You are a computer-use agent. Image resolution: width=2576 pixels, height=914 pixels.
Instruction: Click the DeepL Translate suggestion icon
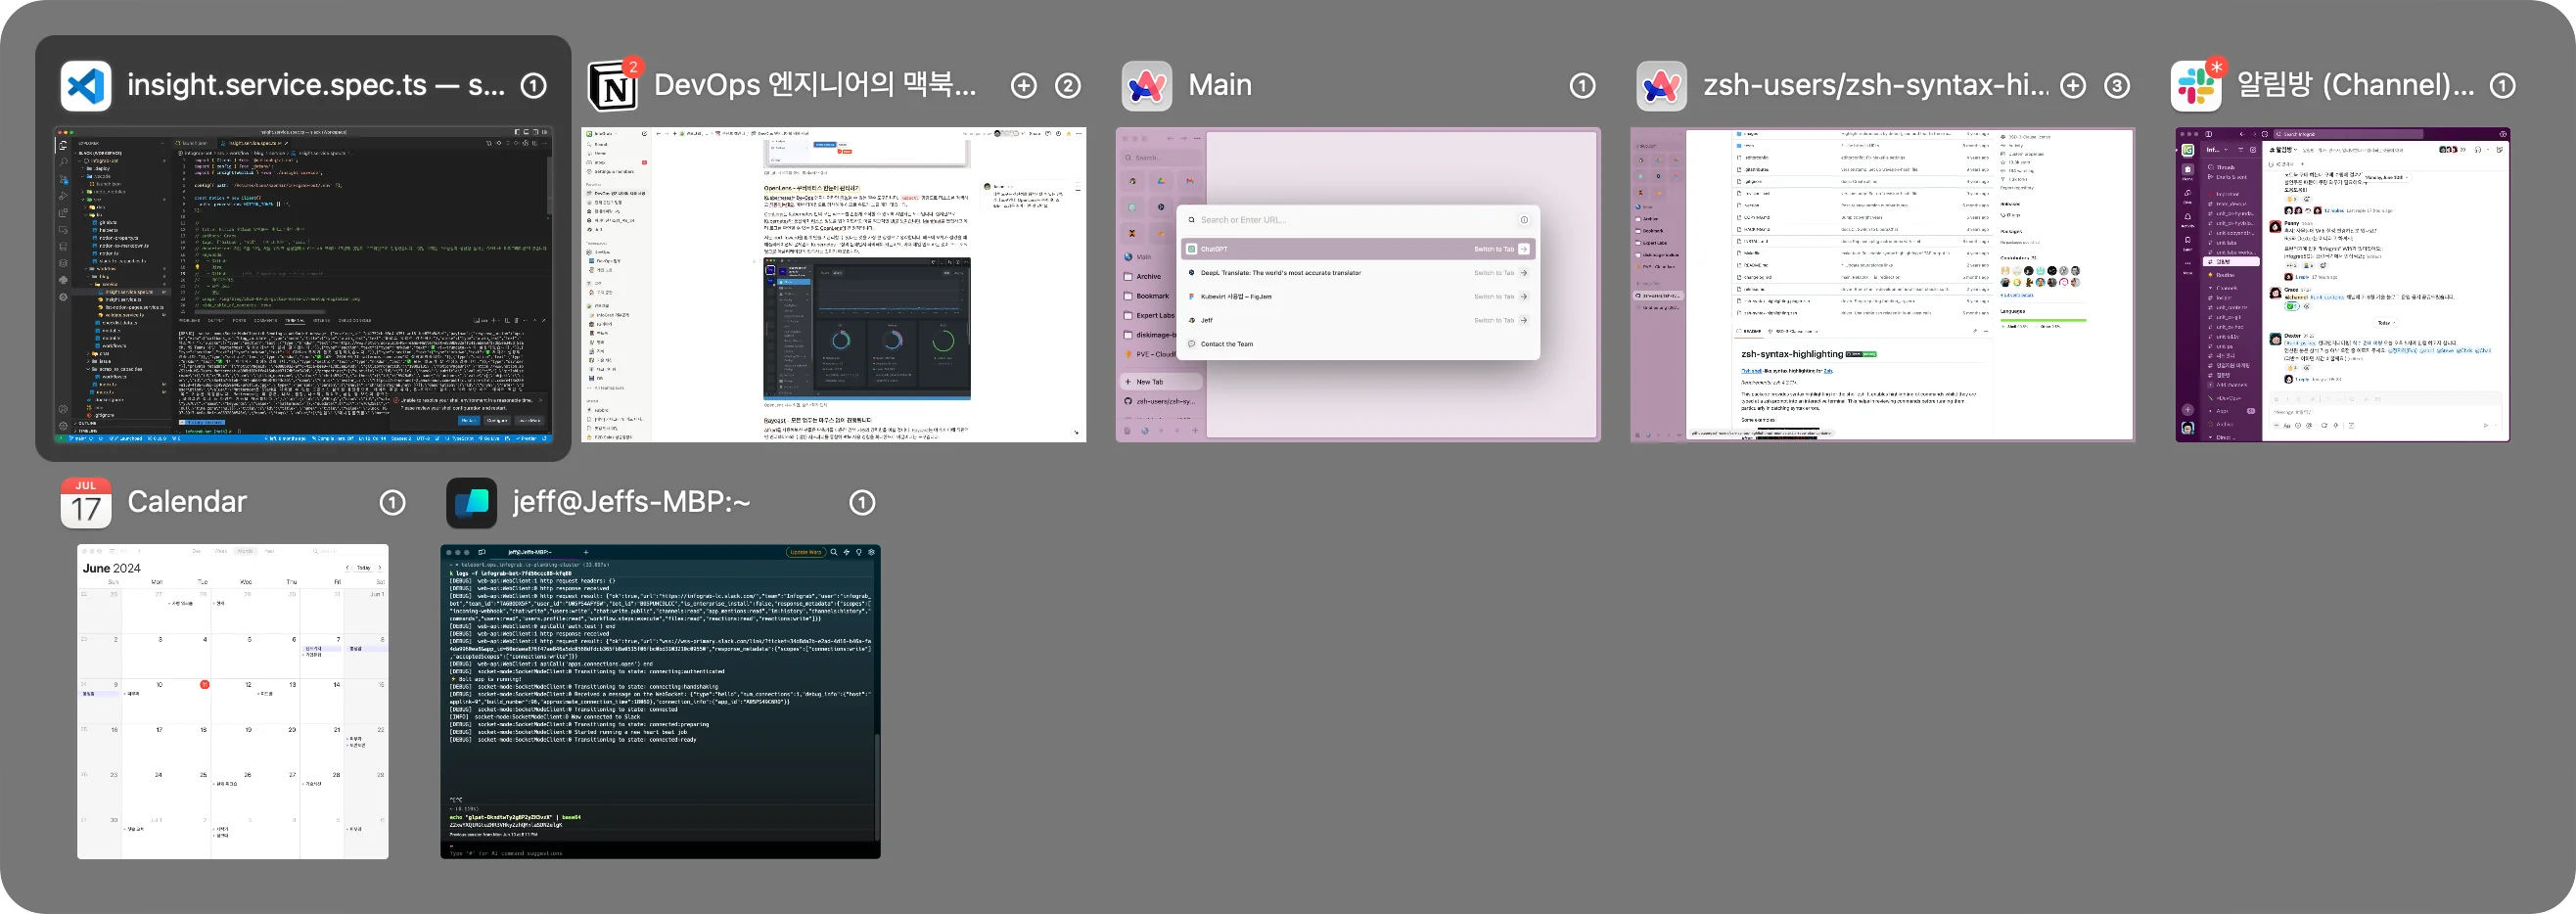coord(1191,272)
